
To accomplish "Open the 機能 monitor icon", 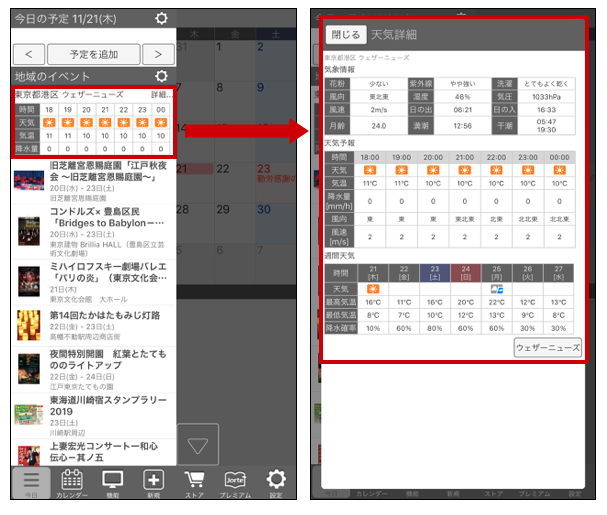I will [x=113, y=483].
